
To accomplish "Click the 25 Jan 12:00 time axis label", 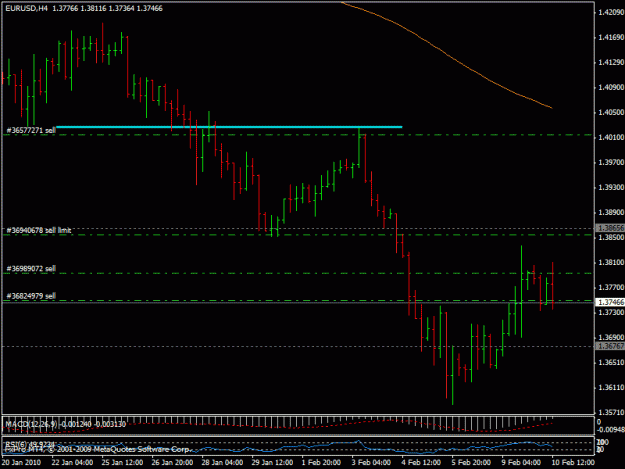I will pos(122,462).
